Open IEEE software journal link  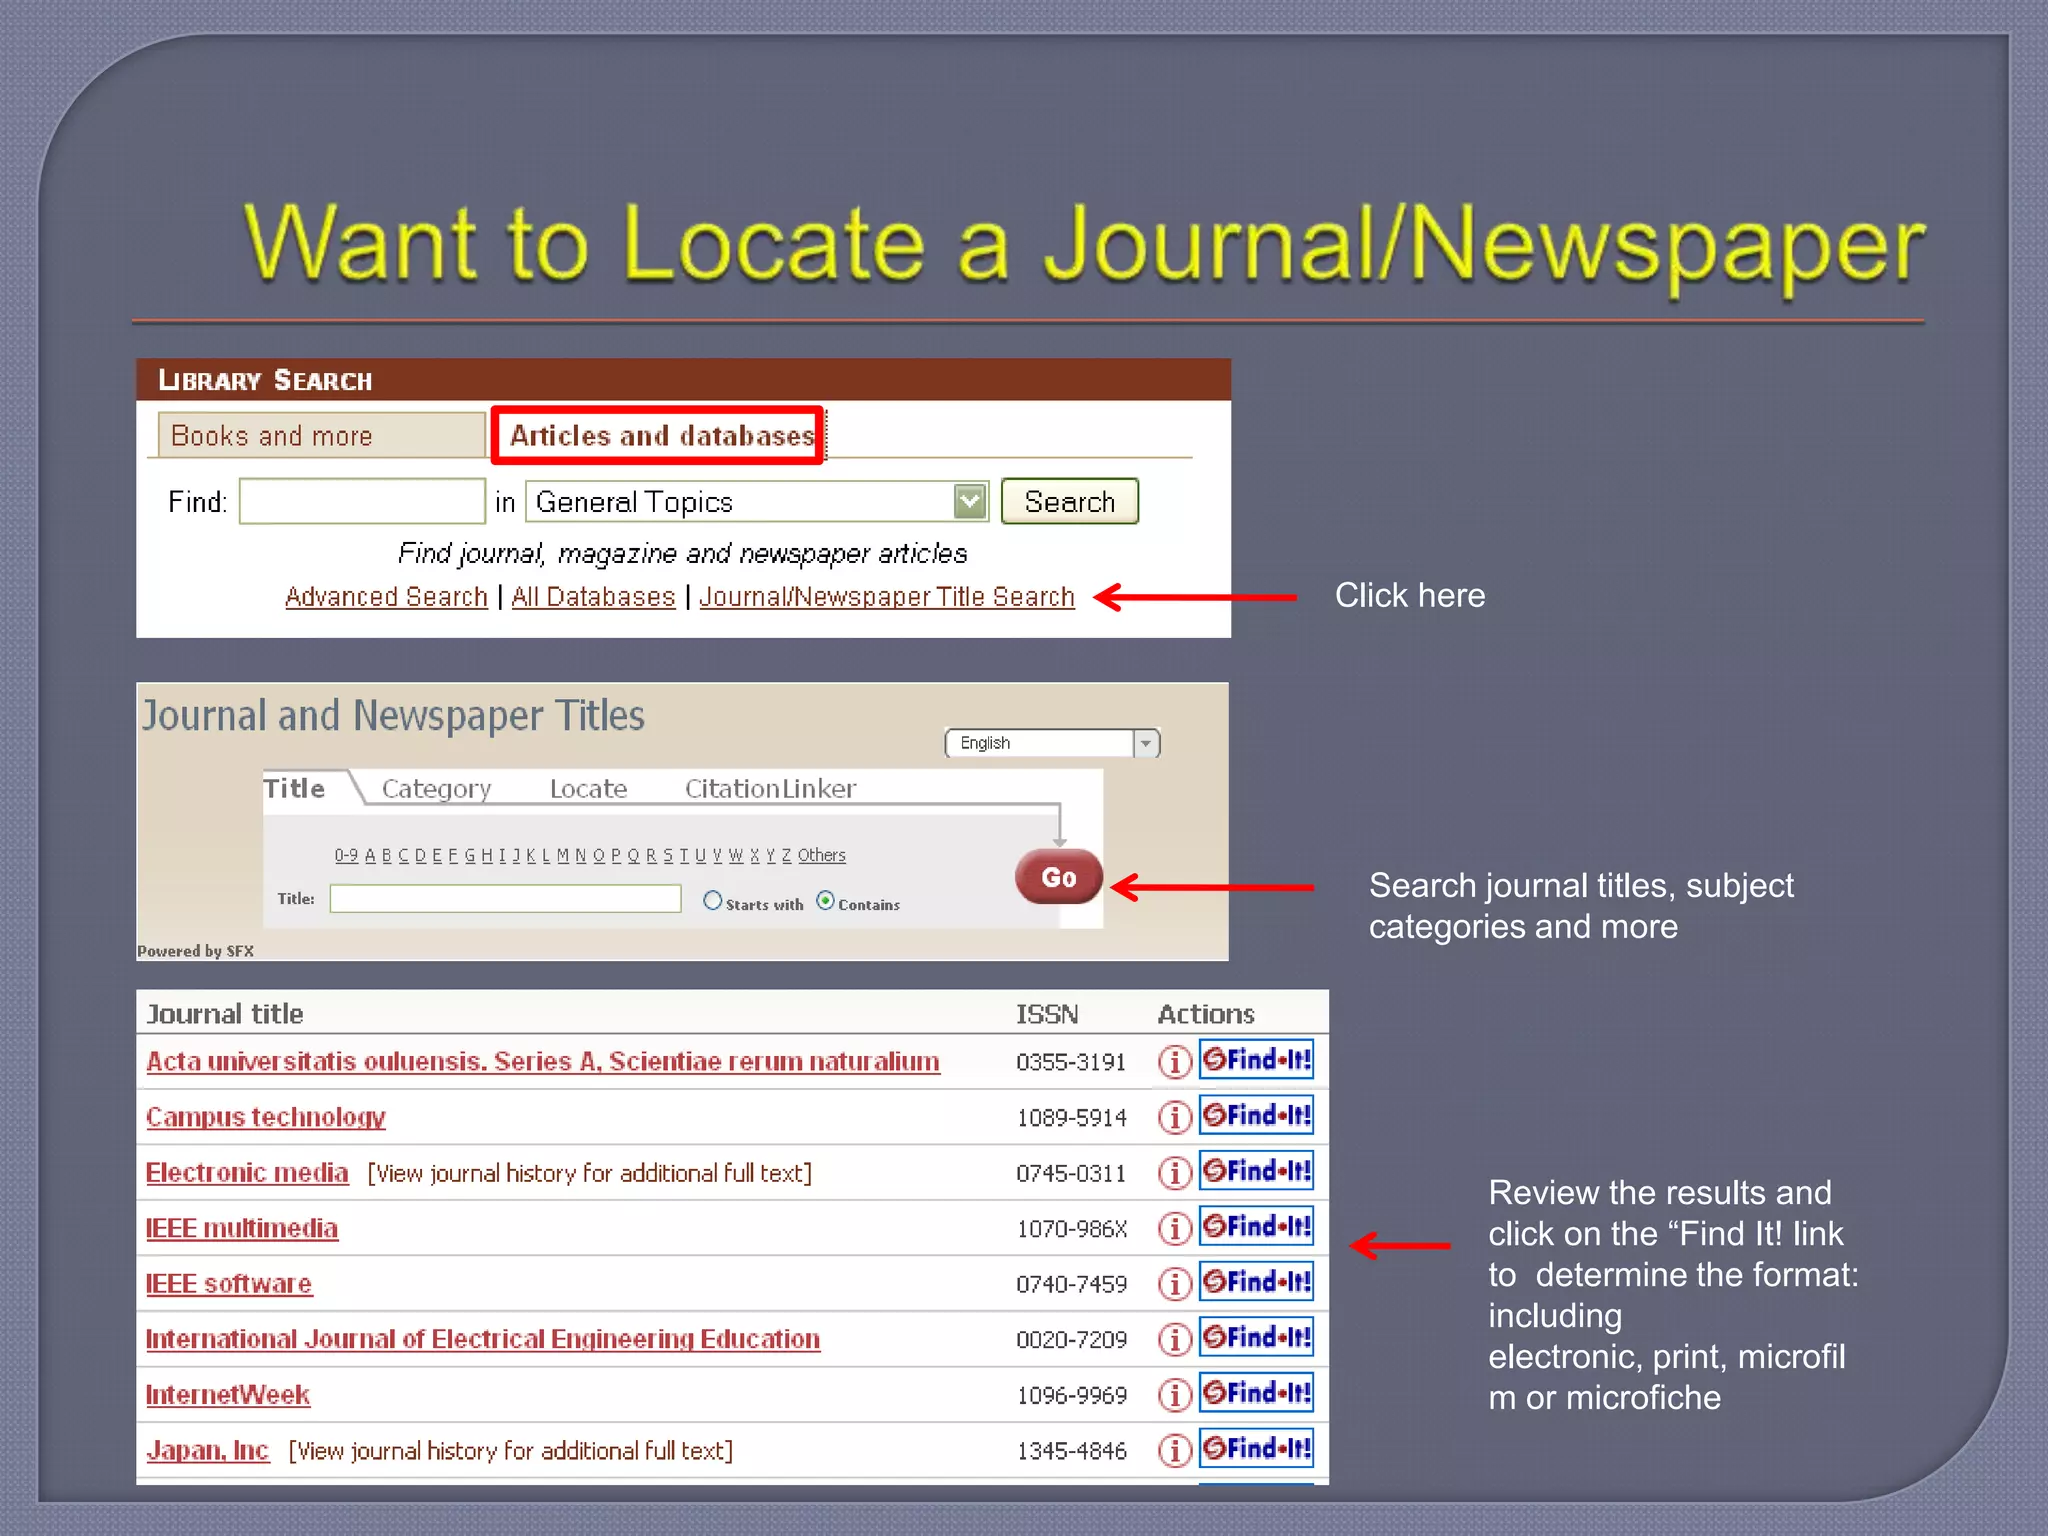pyautogui.click(x=229, y=1283)
